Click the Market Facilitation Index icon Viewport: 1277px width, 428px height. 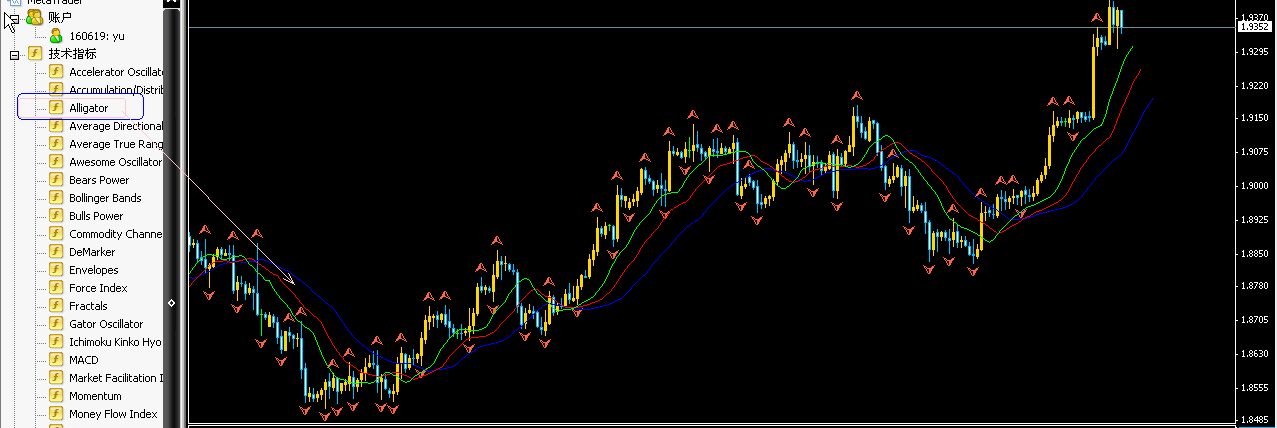[56, 378]
